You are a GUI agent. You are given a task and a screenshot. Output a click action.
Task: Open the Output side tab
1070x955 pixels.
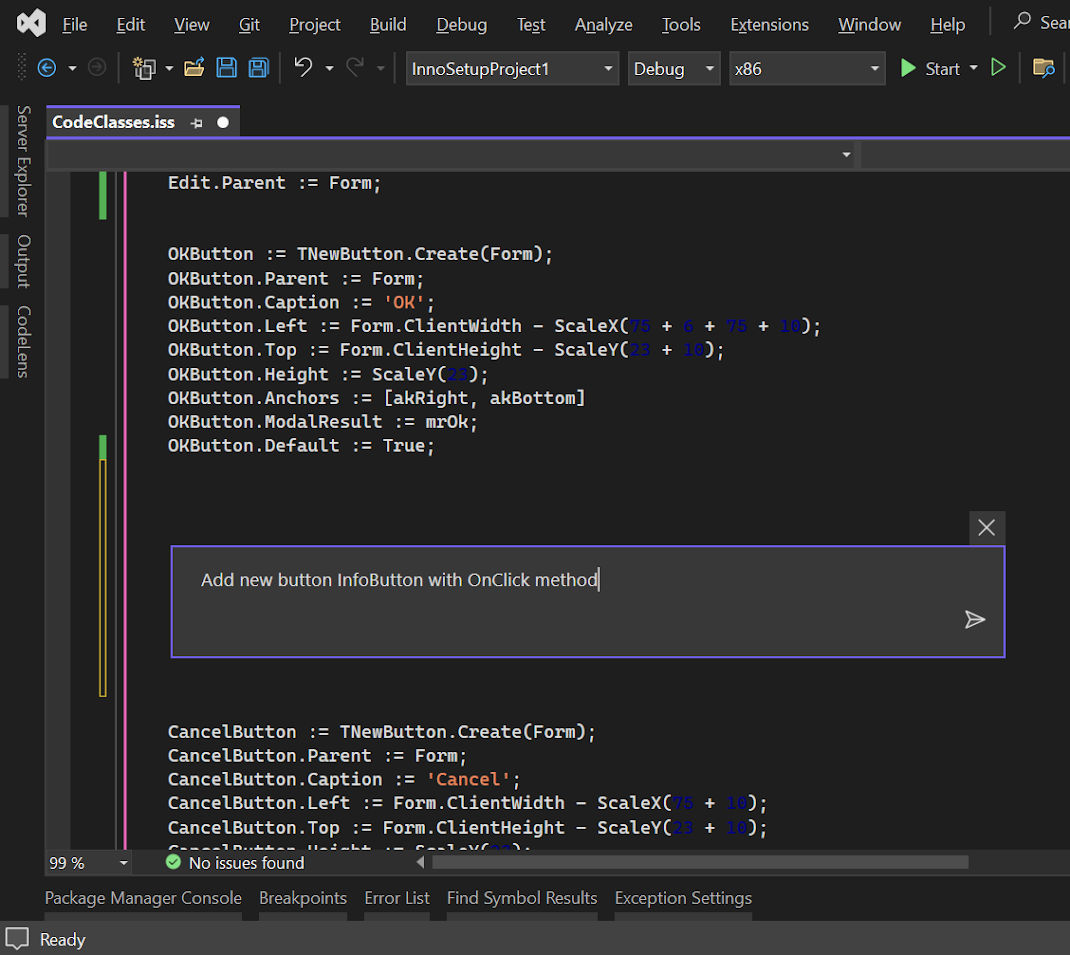[x=23, y=261]
